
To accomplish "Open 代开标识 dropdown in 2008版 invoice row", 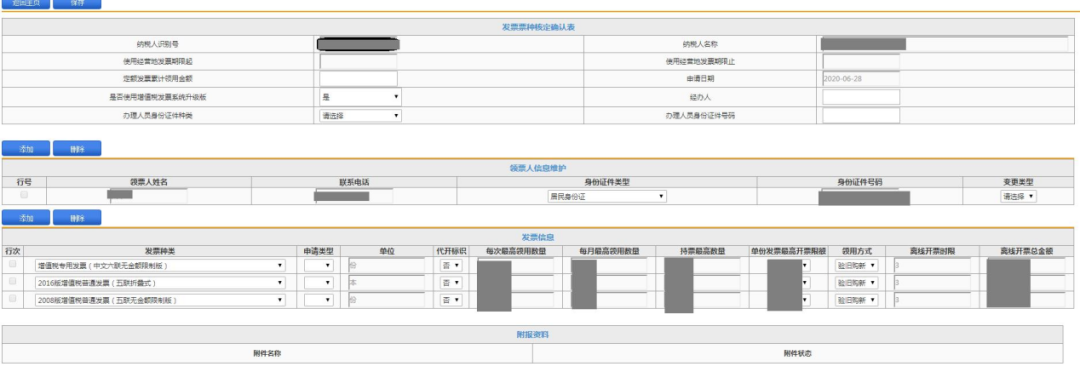I will coord(451,300).
